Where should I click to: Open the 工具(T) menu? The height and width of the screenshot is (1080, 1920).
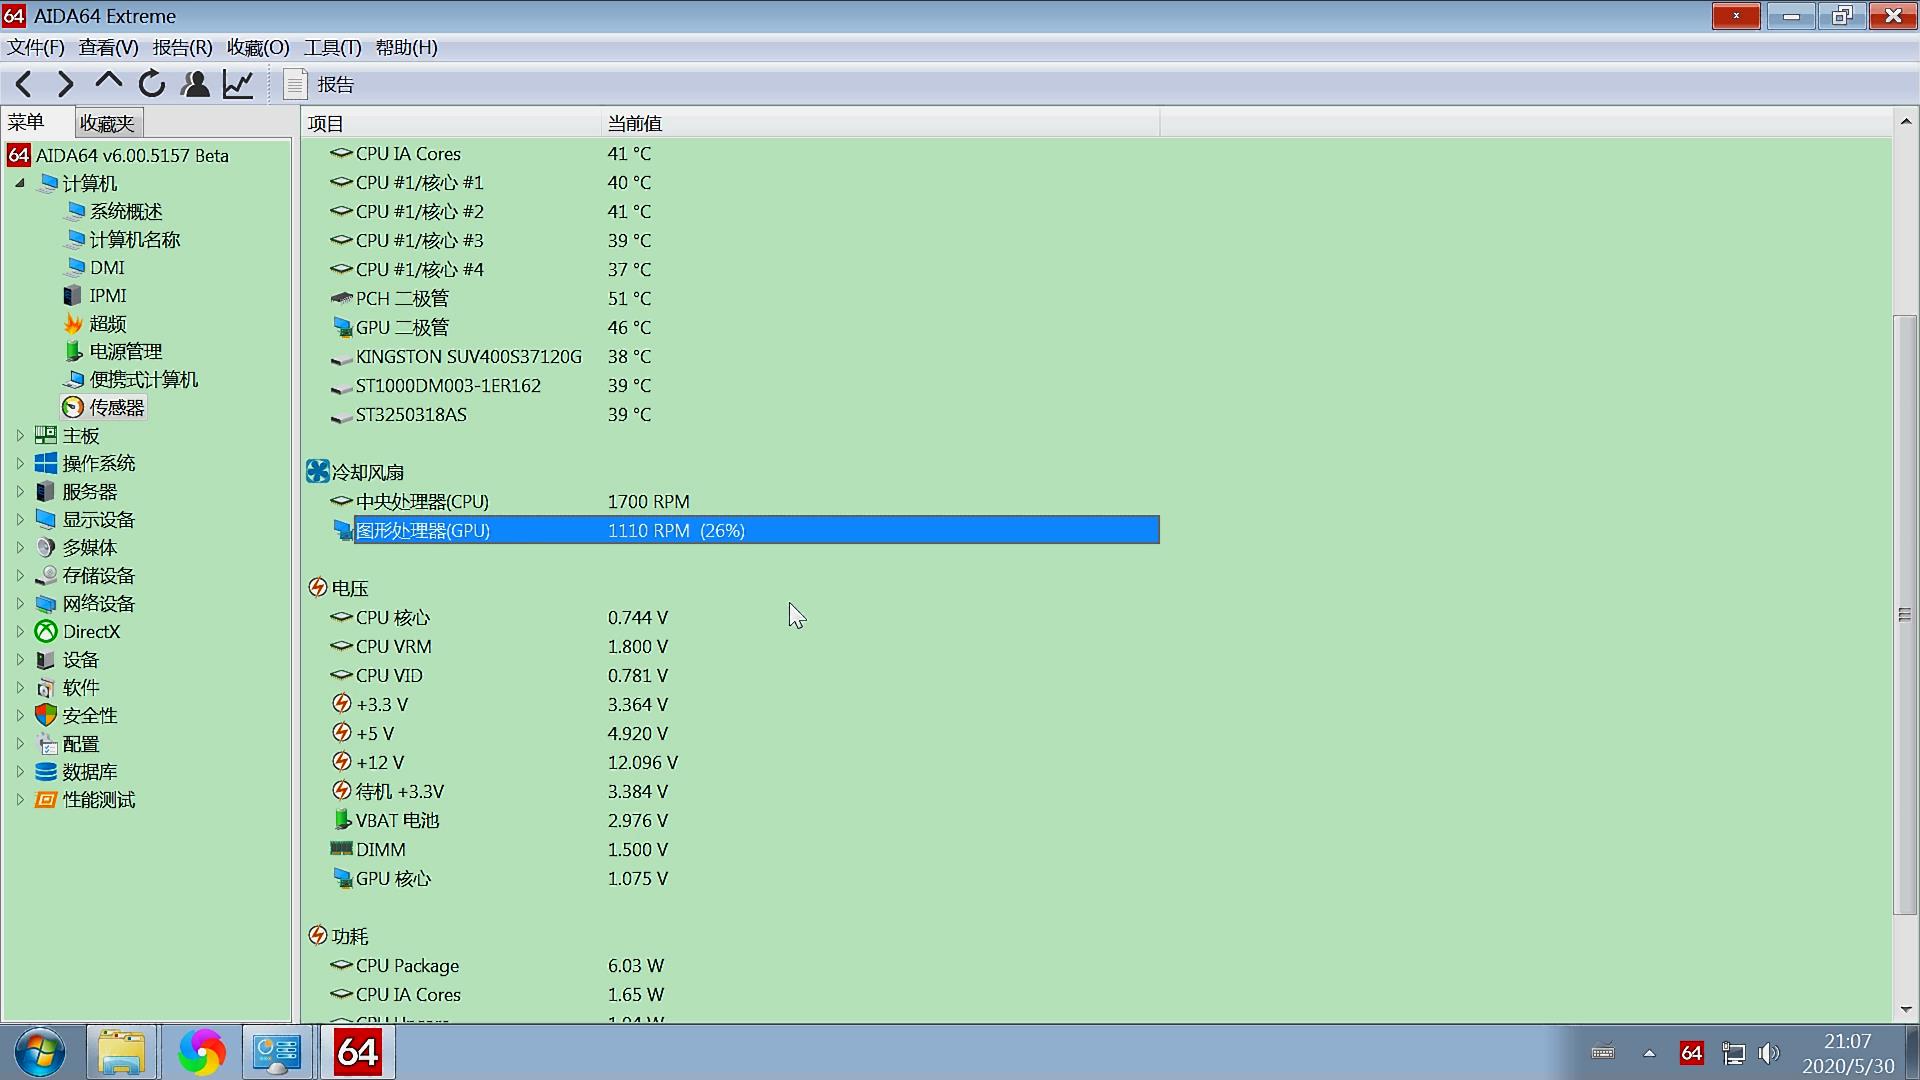point(332,48)
